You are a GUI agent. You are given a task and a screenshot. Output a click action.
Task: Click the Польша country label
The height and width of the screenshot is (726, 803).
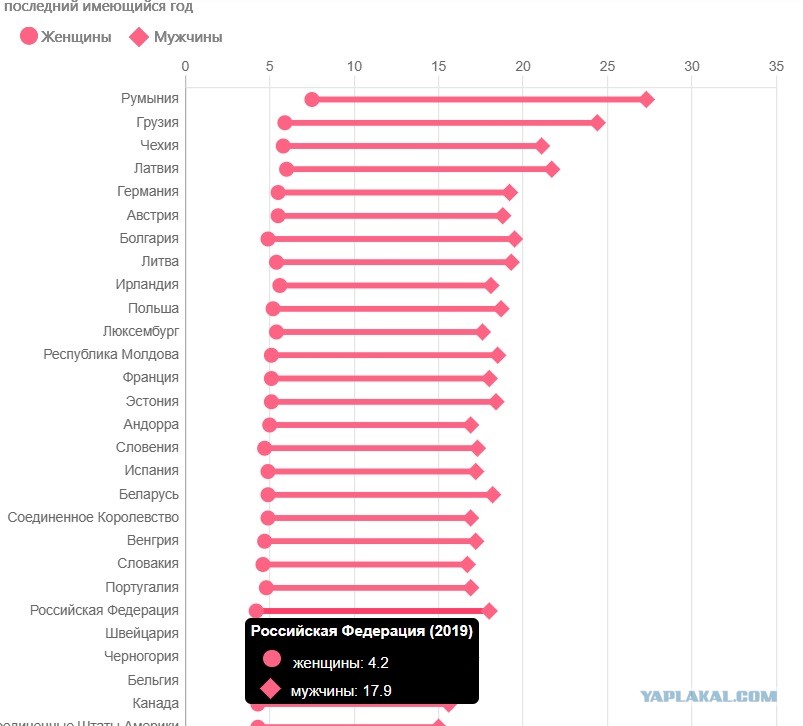click(x=153, y=308)
